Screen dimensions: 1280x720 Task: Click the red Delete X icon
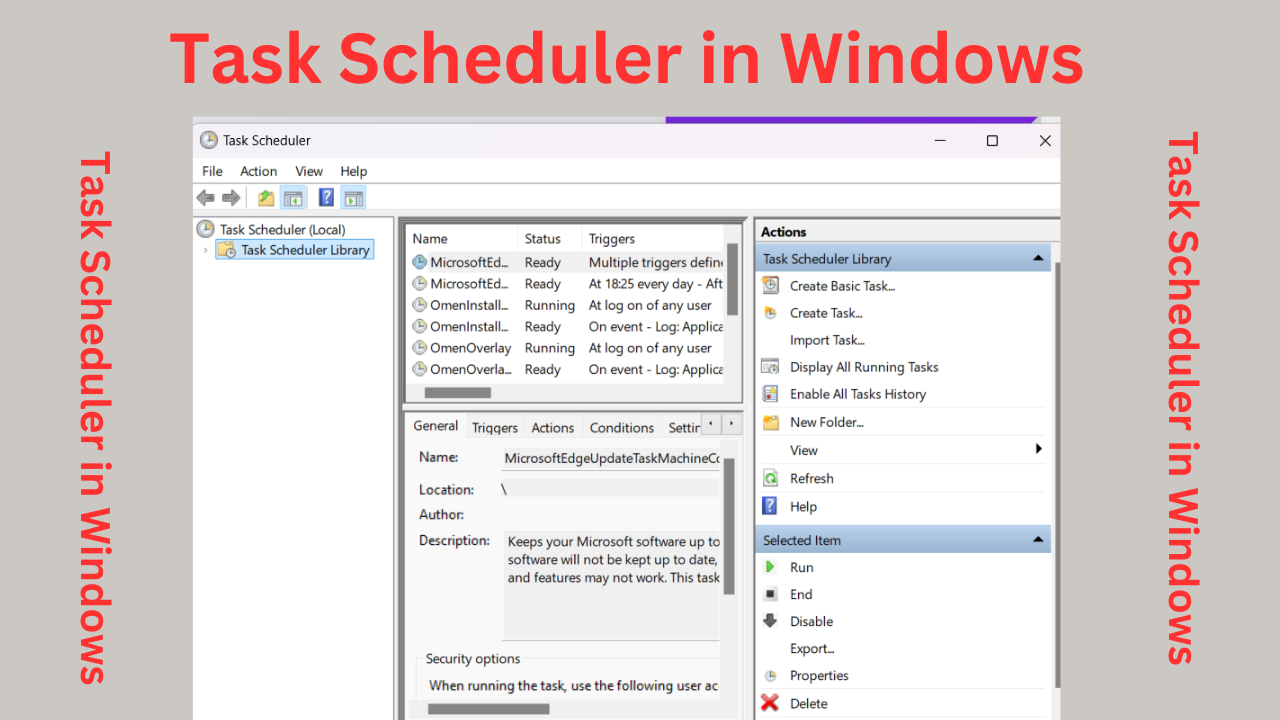(770, 703)
